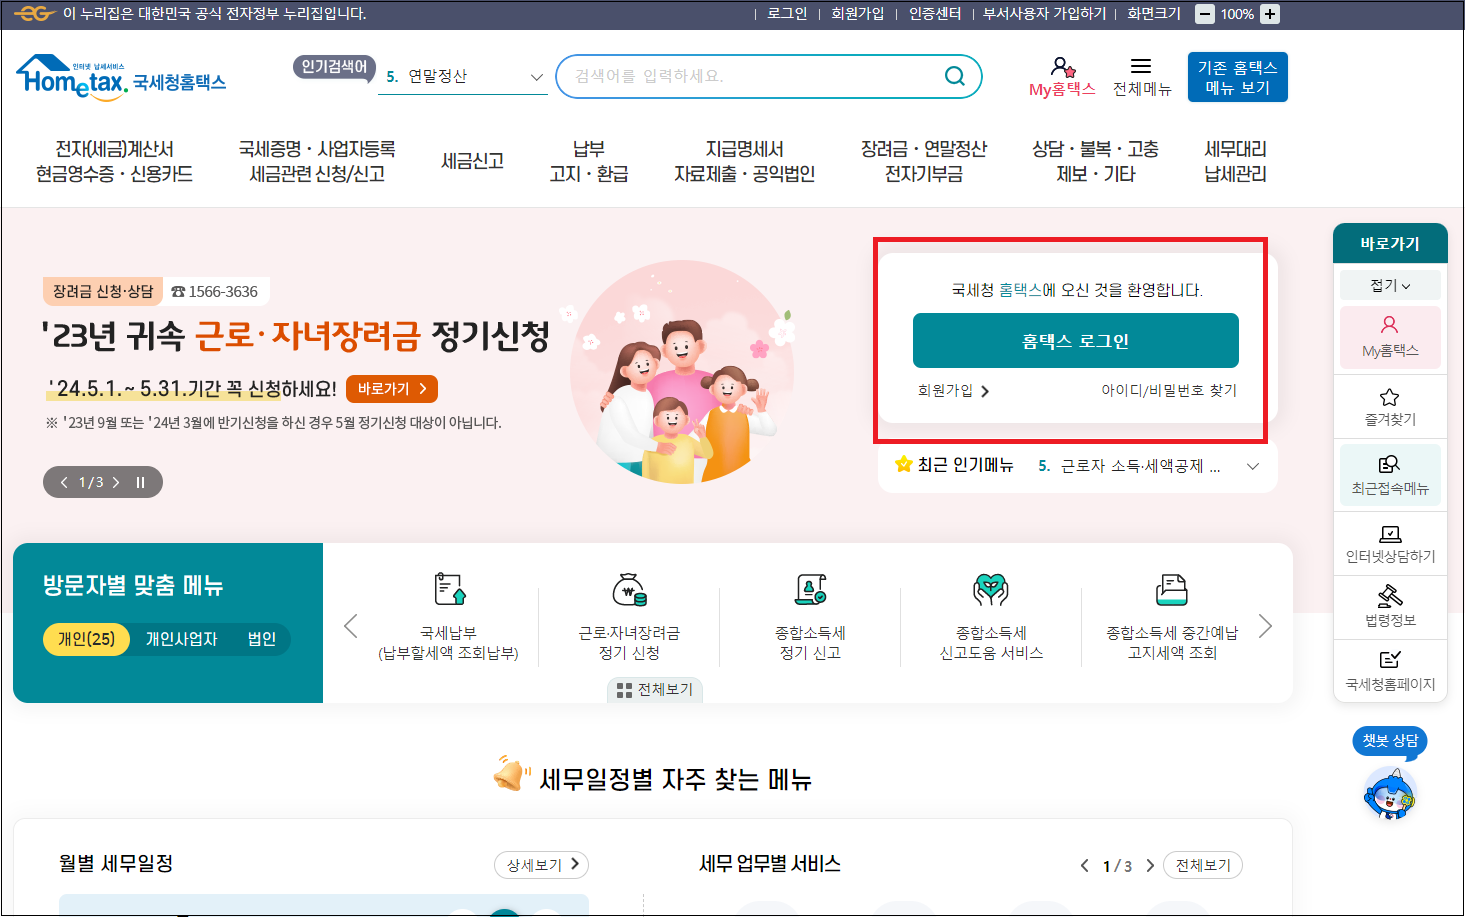
Task: Collapse sidebar with 접기 button
Action: point(1390,285)
